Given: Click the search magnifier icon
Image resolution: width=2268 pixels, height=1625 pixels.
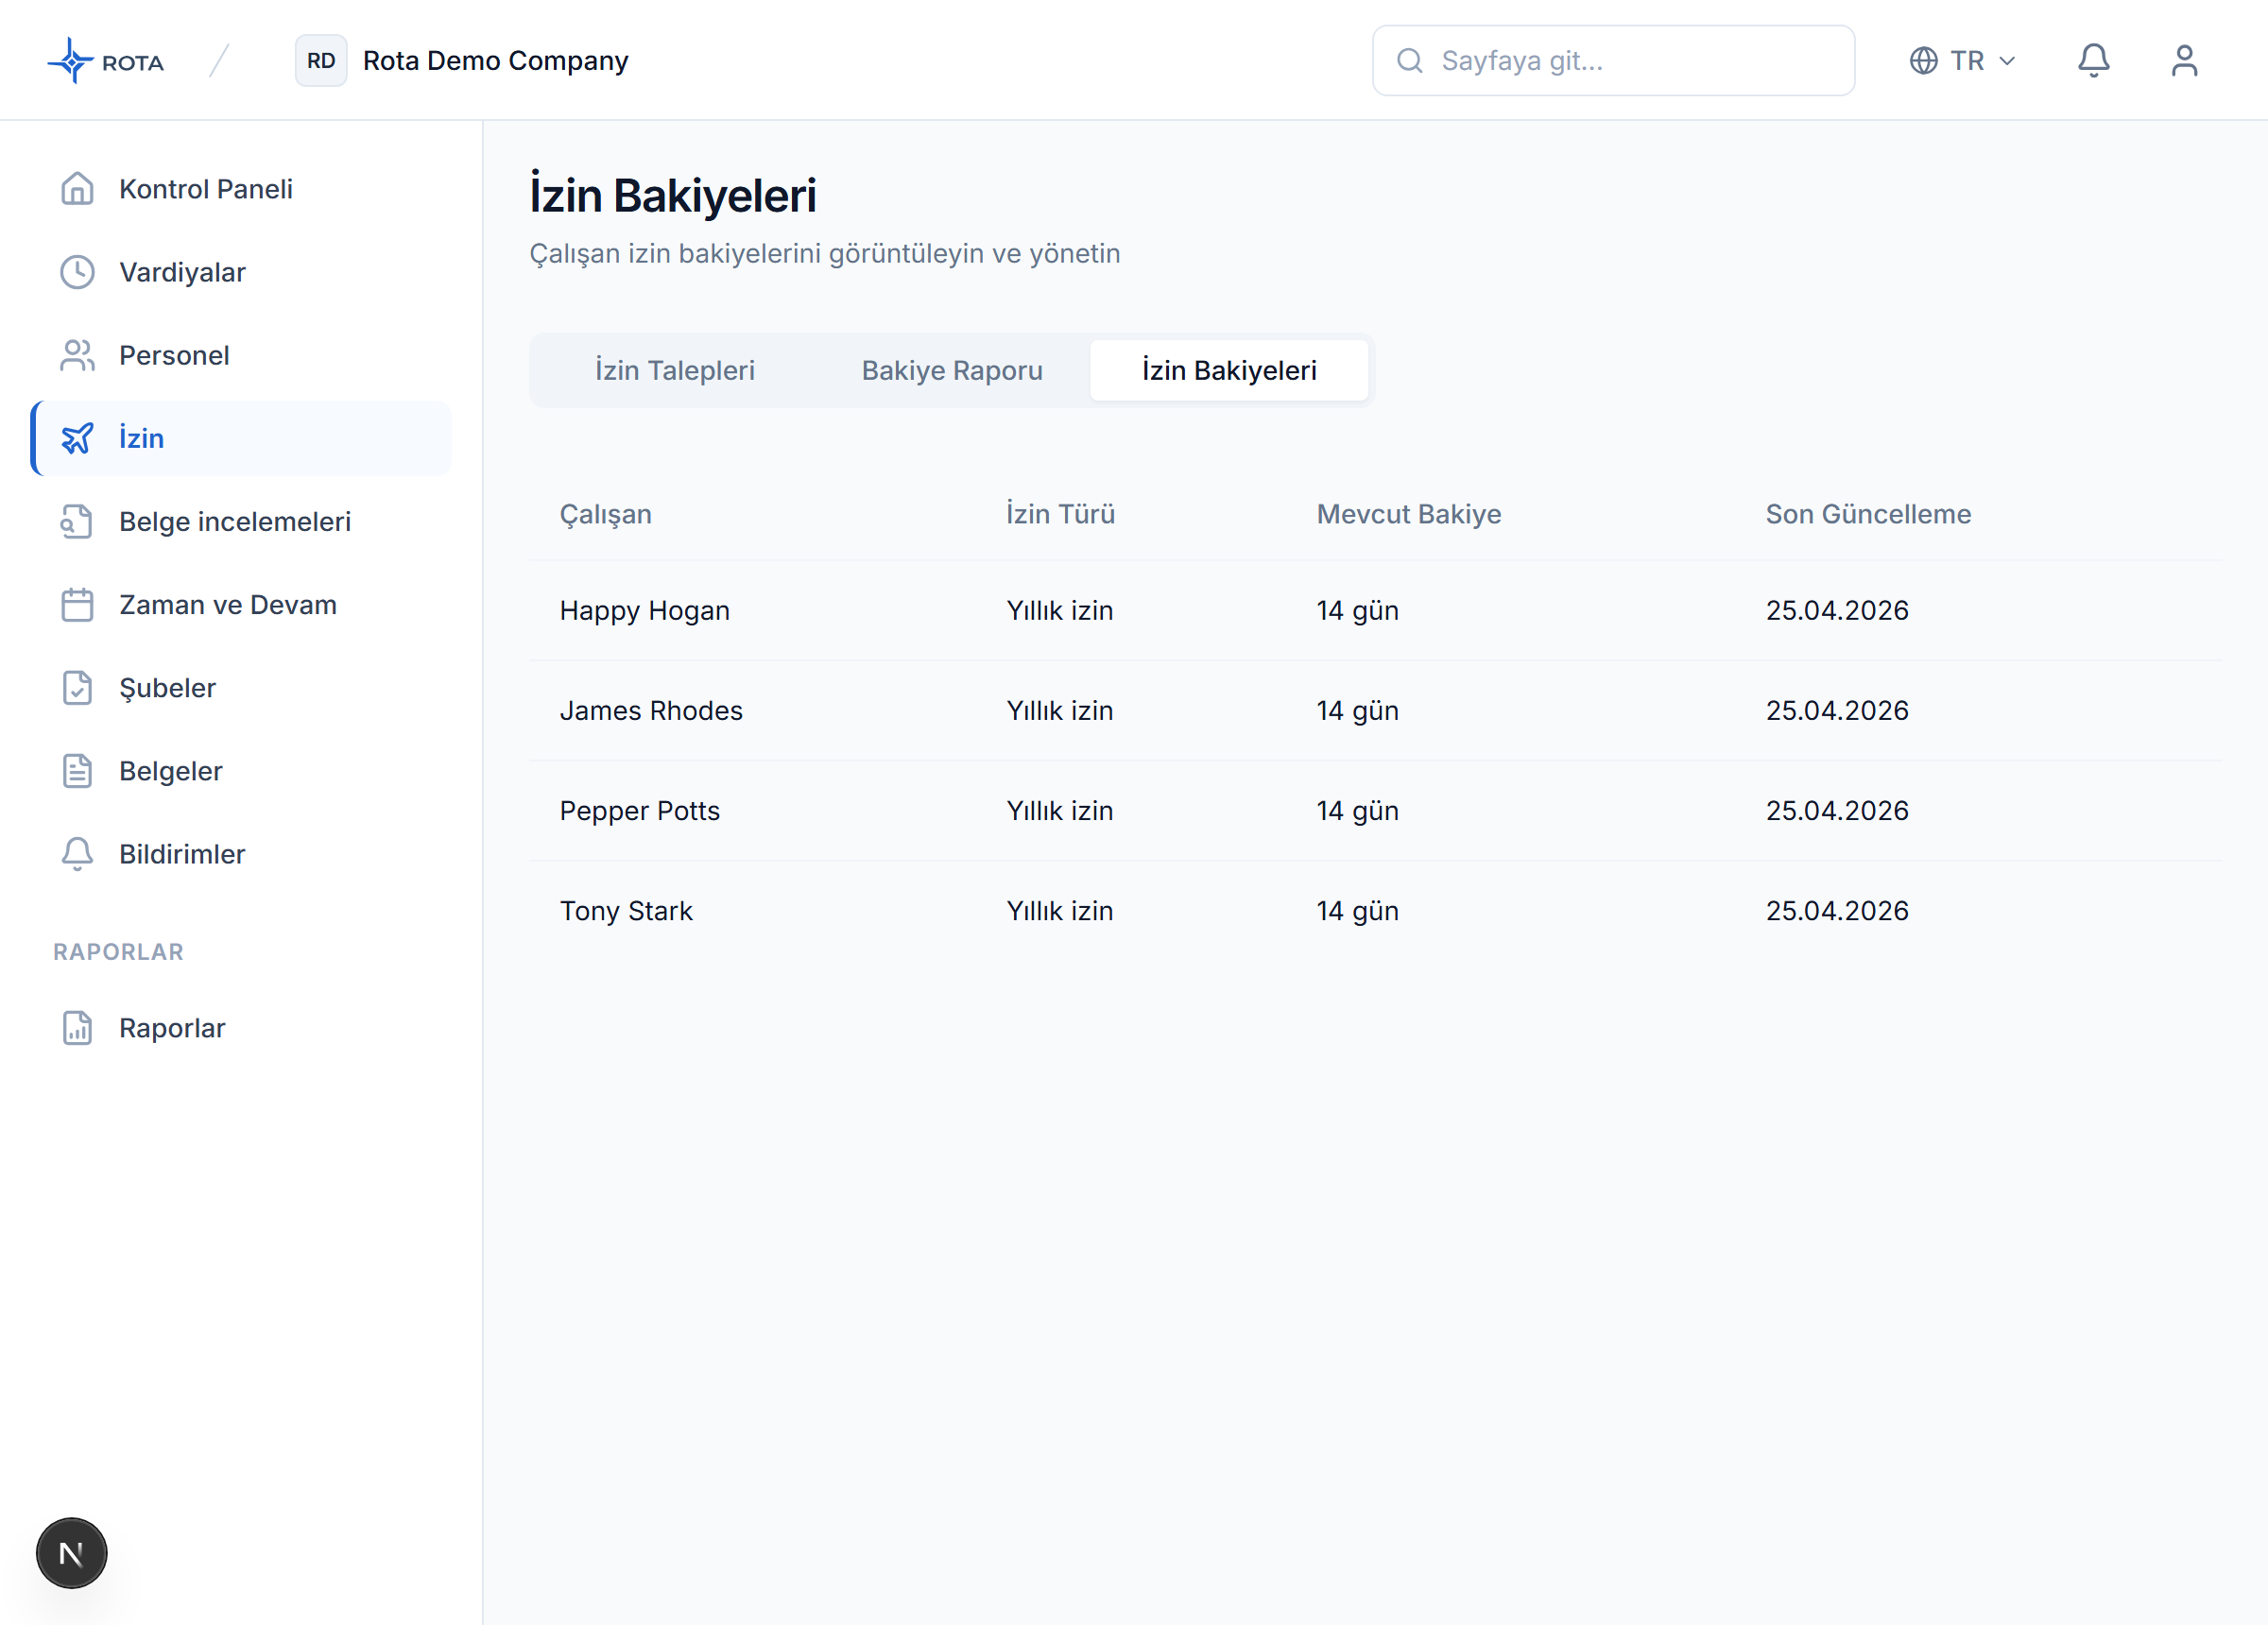Looking at the screenshot, I should (1410, 61).
